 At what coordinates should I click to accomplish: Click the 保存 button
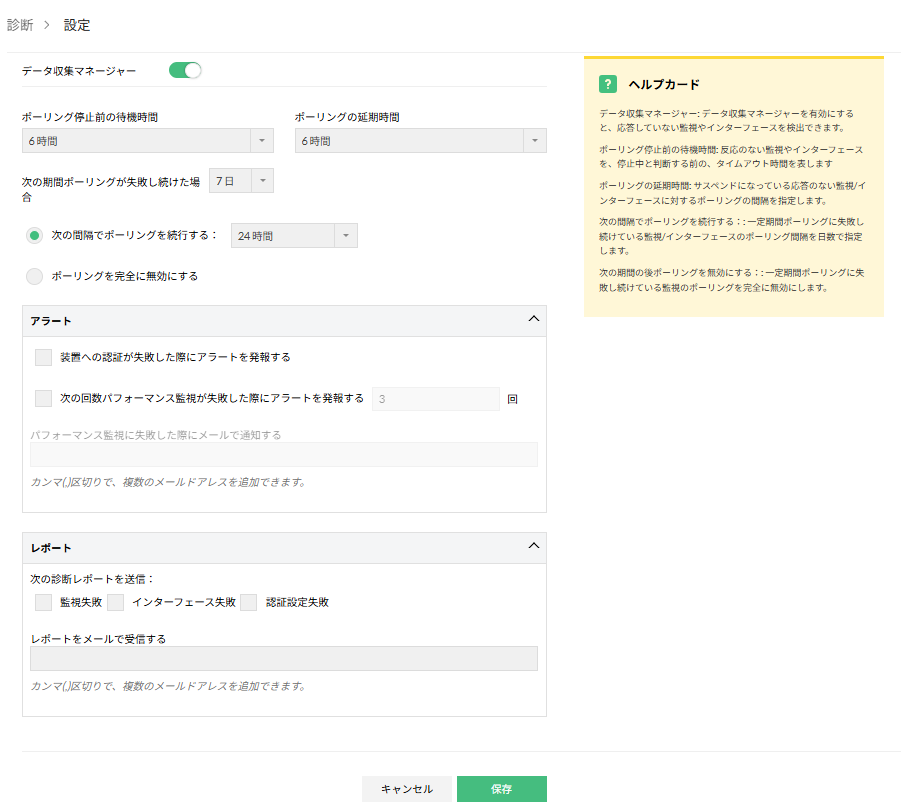coord(501,788)
